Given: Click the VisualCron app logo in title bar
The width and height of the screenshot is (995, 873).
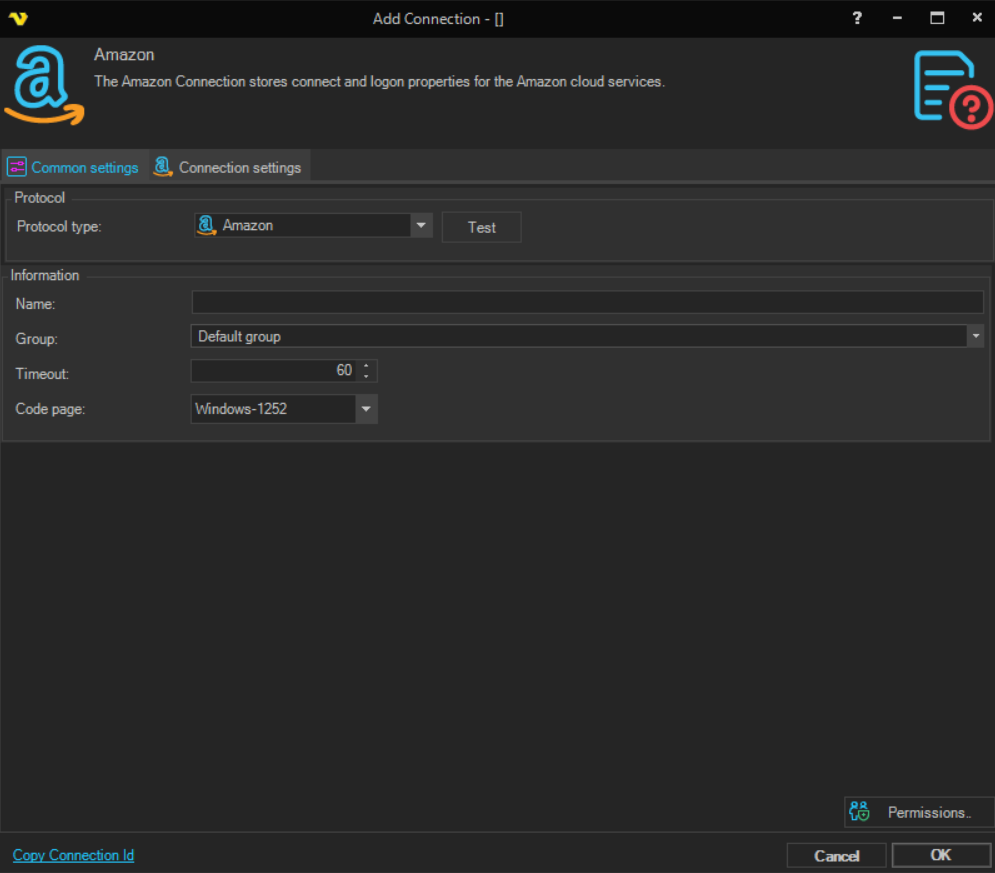Looking at the screenshot, I should 18,18.
